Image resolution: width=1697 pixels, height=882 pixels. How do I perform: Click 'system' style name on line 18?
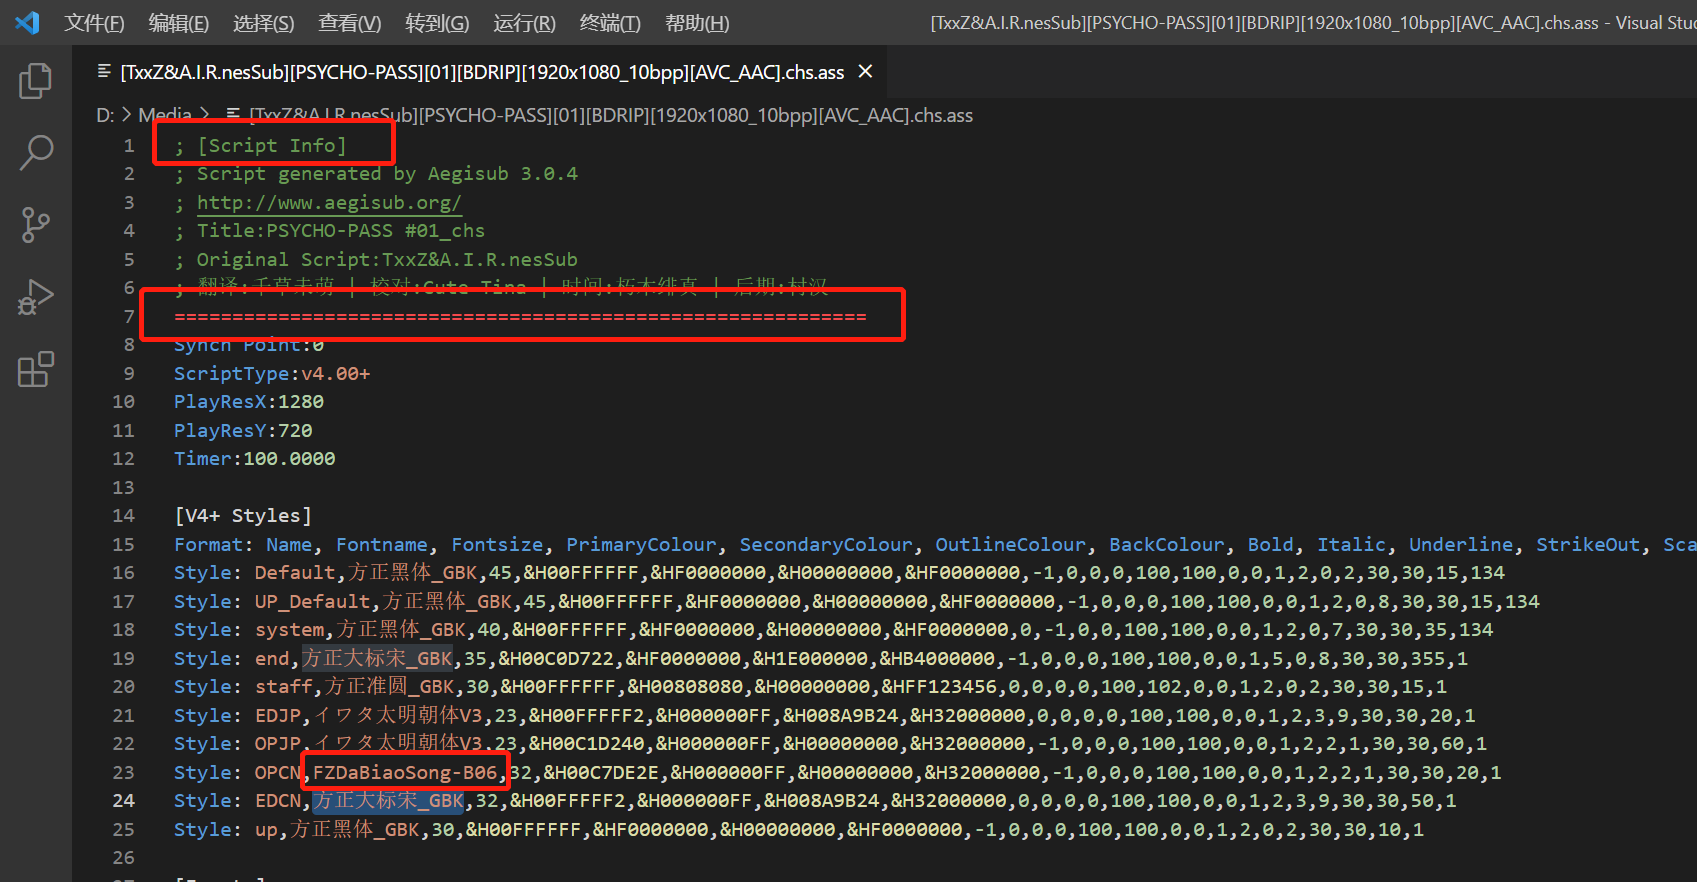coord(289,630)
